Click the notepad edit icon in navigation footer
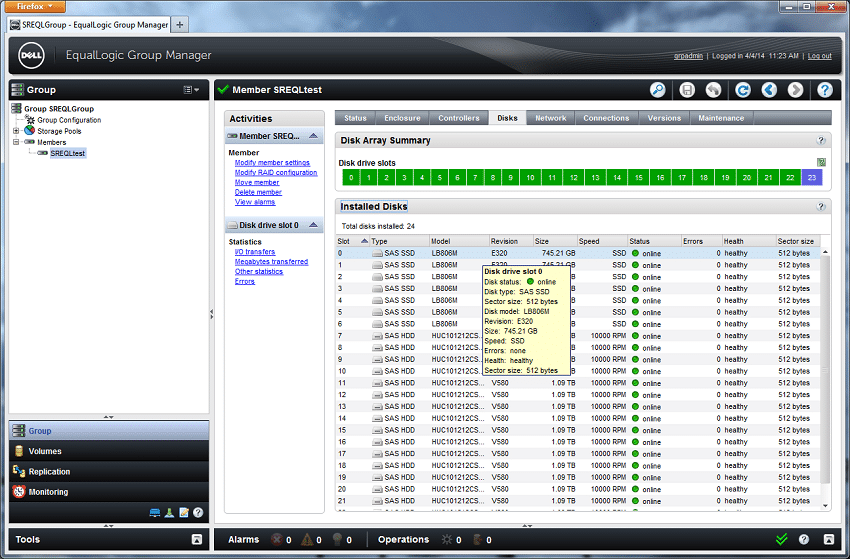850x559 pixels. (x=184, y=513)
